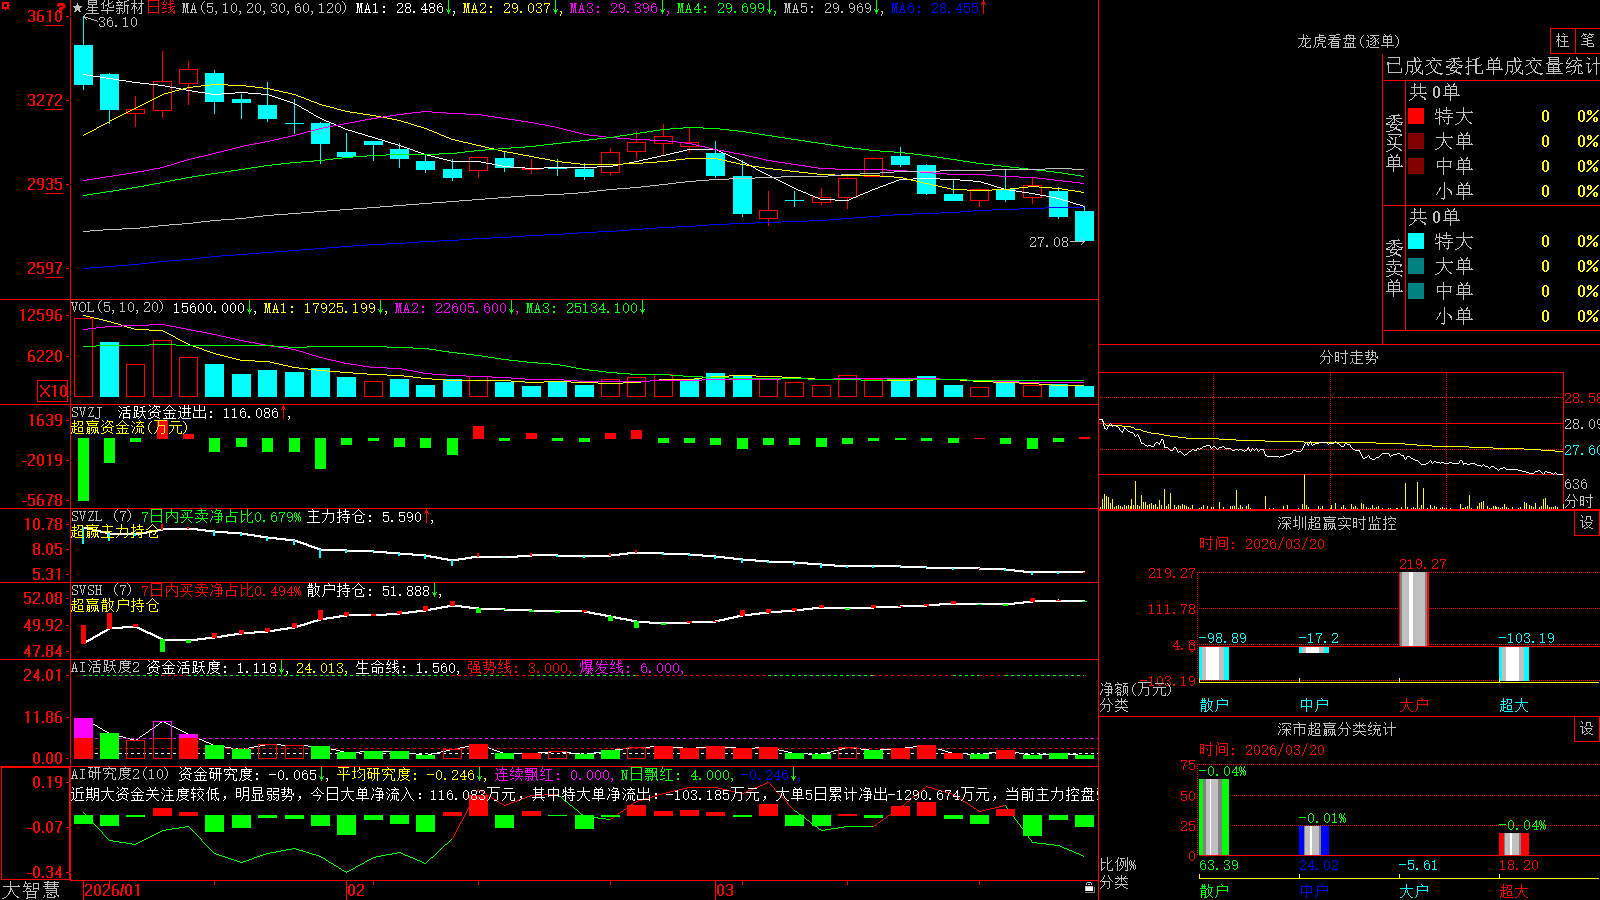Screen dimensions: 1600x900
Task: Click the SVSH (7) indicator name
Action: coord(101,591)
